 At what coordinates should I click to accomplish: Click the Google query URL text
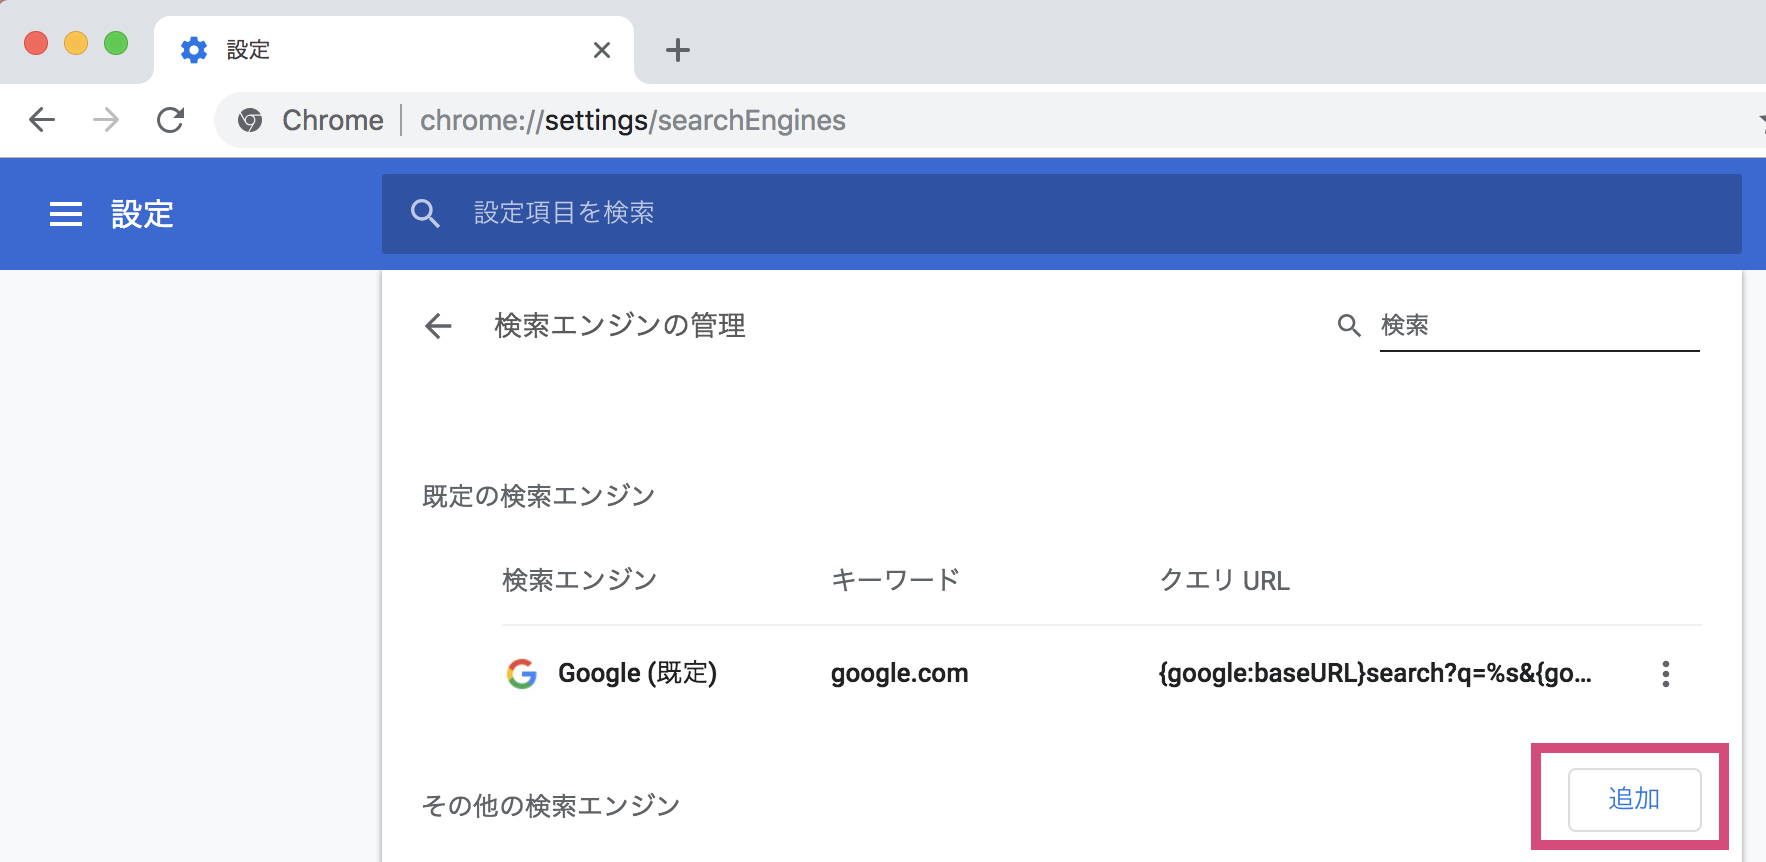(x=1374, y=674)
